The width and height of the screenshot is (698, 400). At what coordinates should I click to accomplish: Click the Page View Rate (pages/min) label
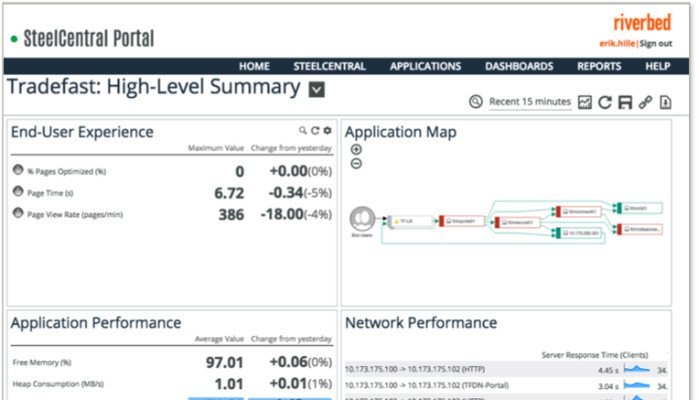click(x=75, y=214)
